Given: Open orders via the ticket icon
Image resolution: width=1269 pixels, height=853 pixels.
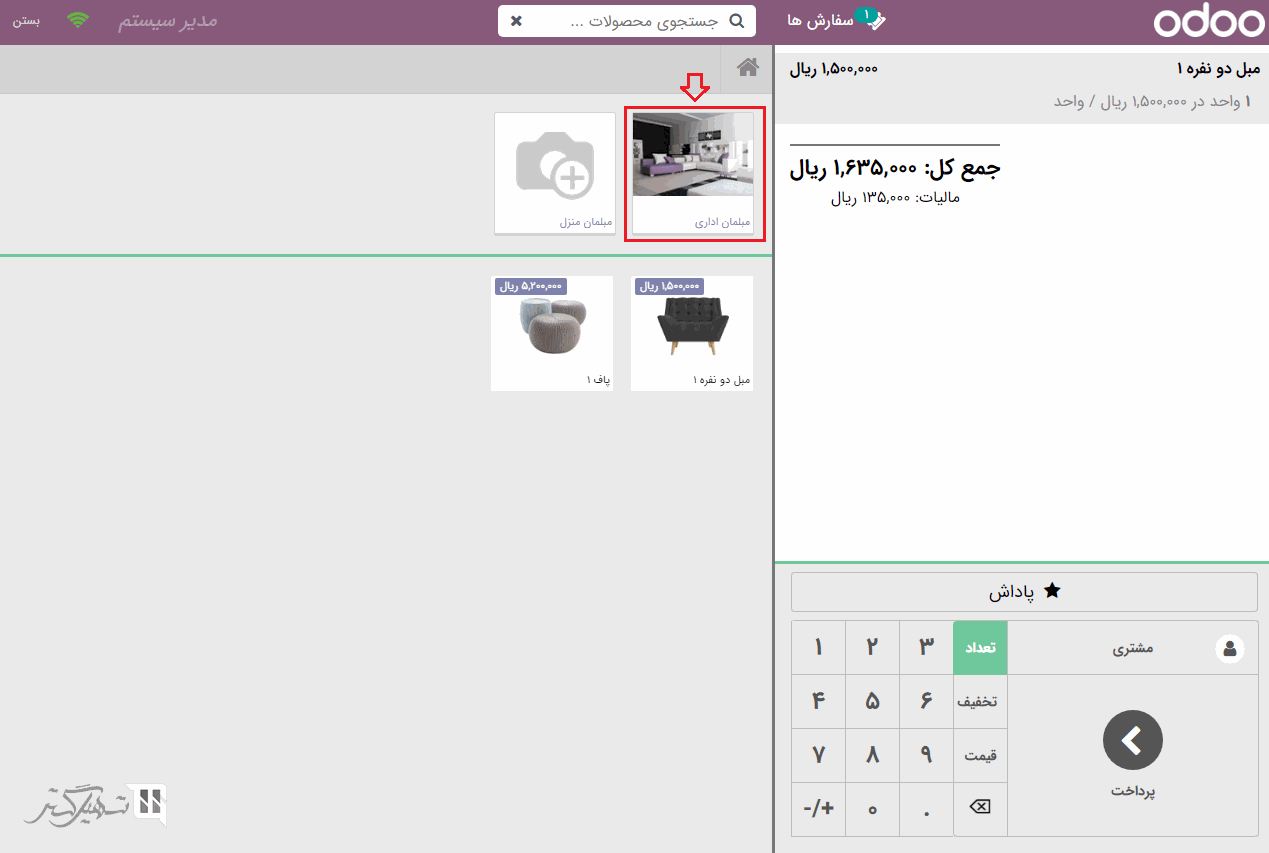Looking at the screenshot, I should click(x=874, y=21).
